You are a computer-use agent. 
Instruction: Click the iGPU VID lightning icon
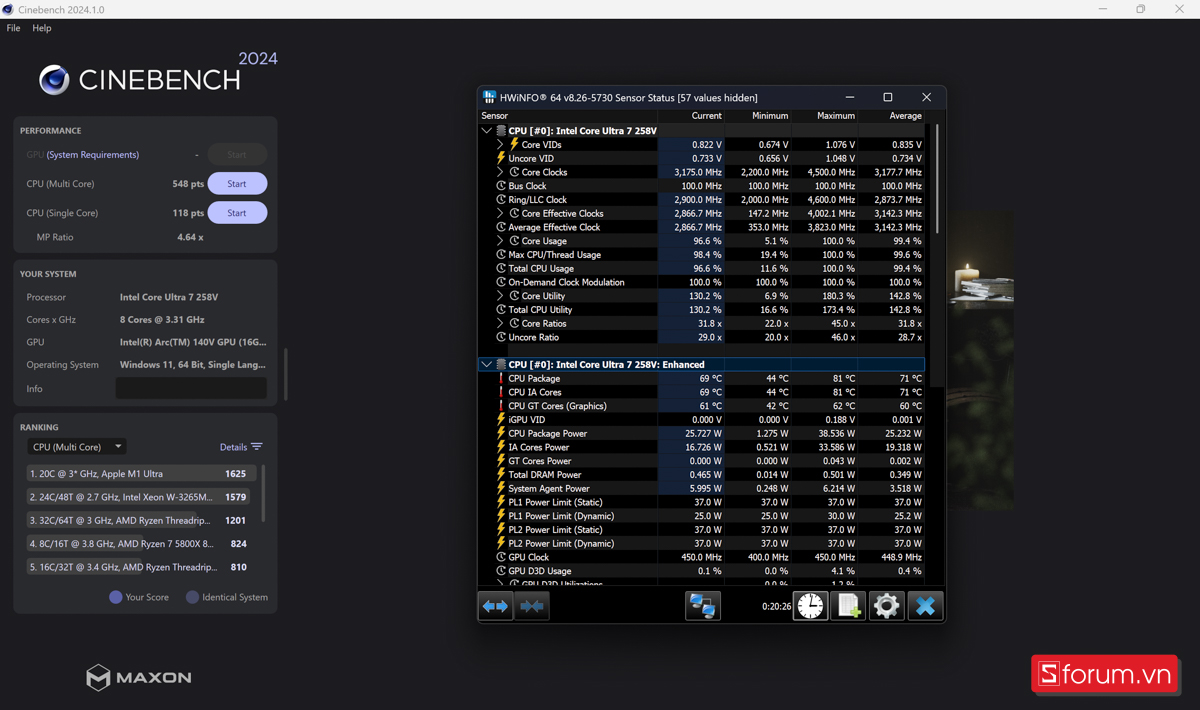click(x=501, y=419)
